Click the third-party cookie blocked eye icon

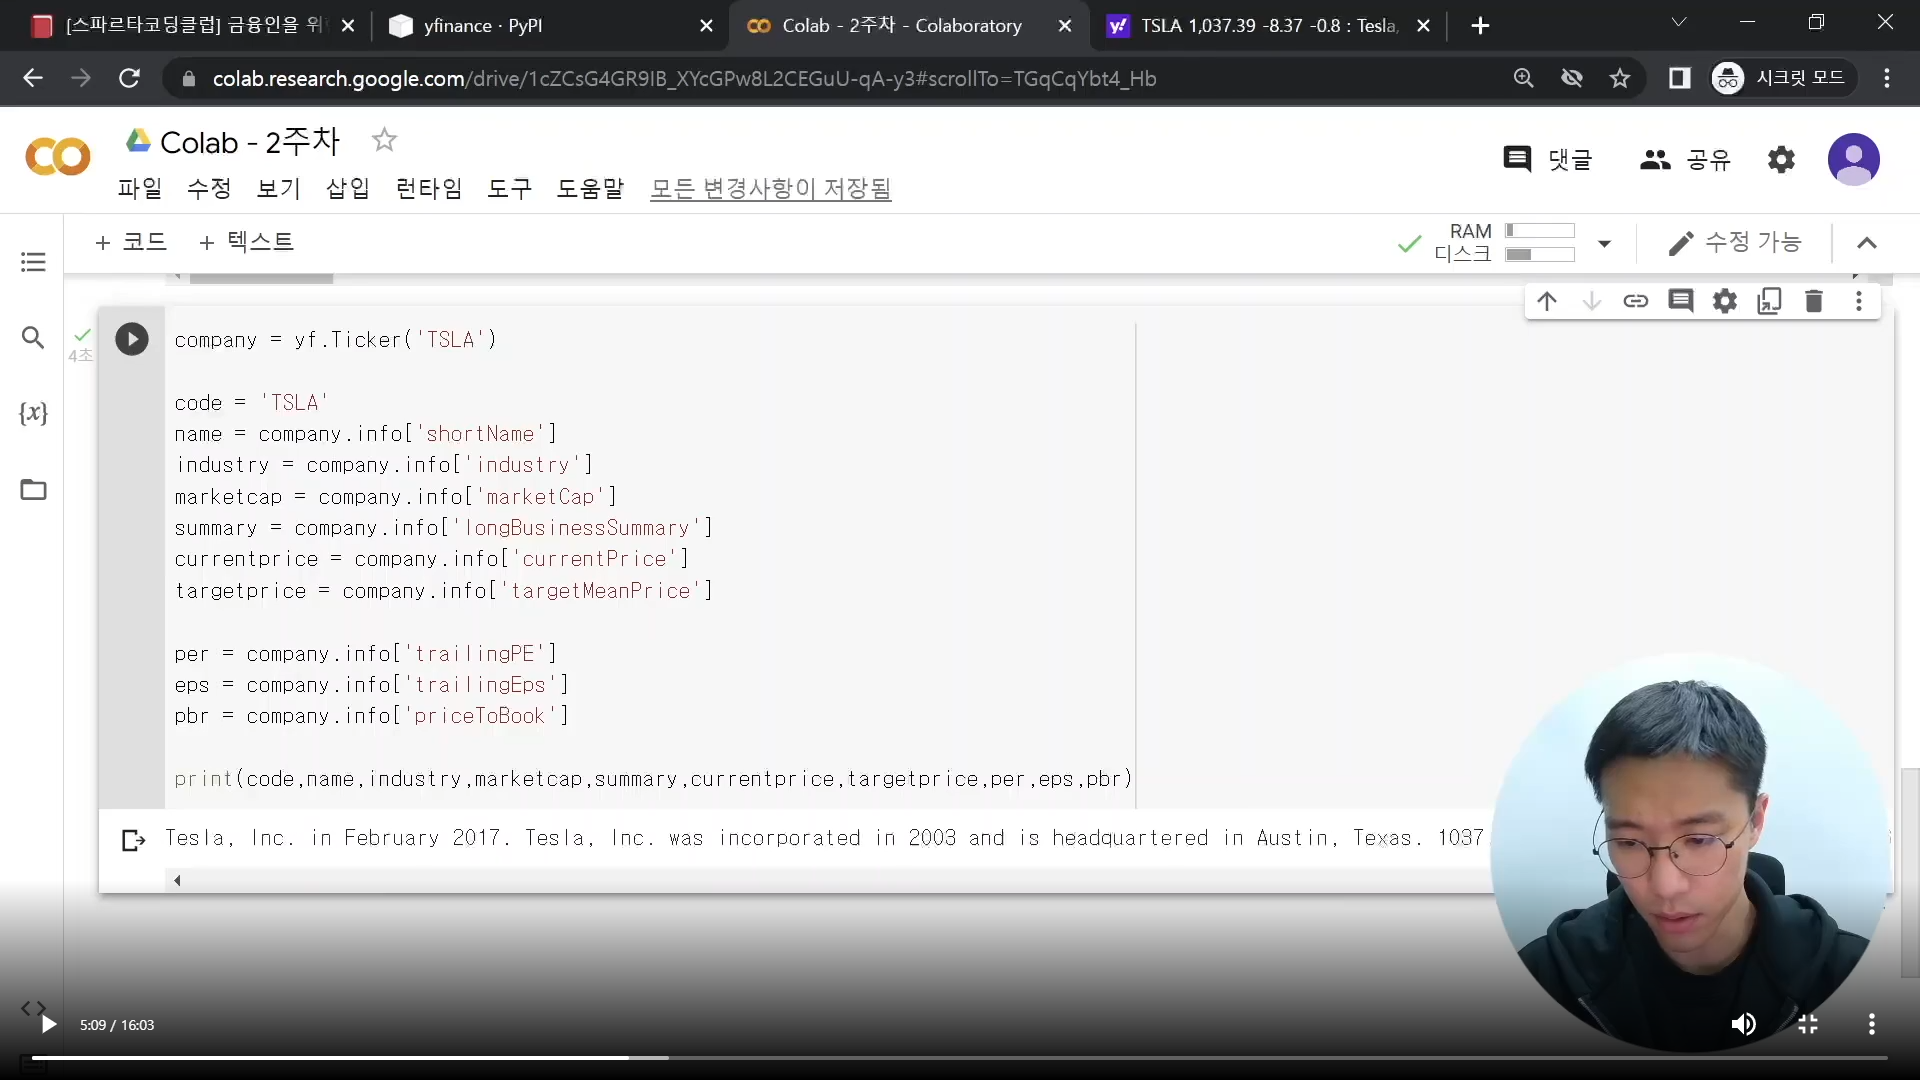click(x=1572, y=78)
